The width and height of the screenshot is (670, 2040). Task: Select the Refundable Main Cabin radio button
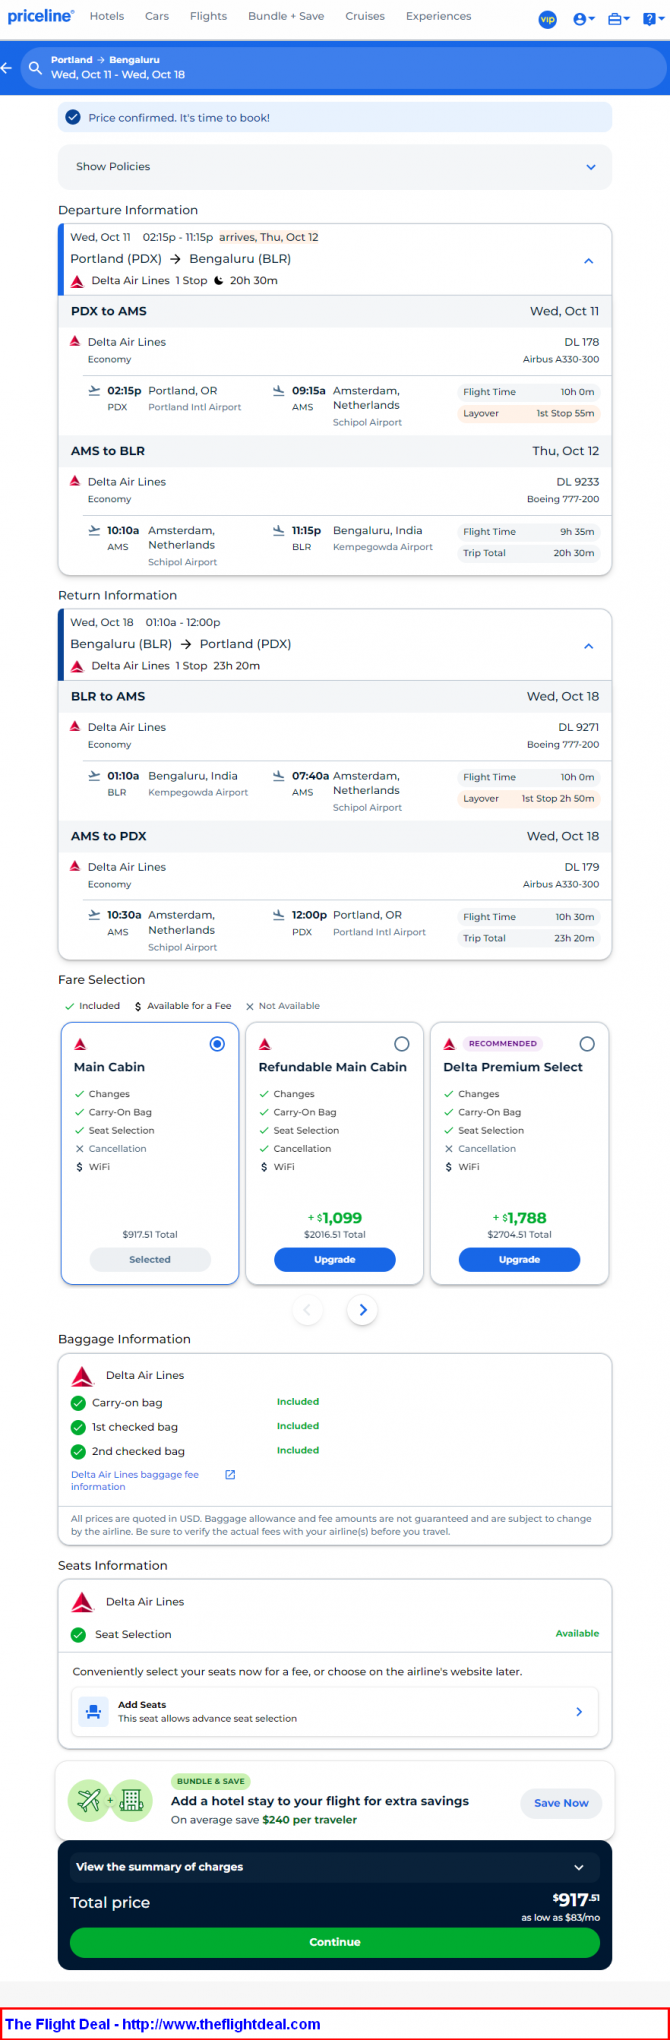coord(402,1044)
